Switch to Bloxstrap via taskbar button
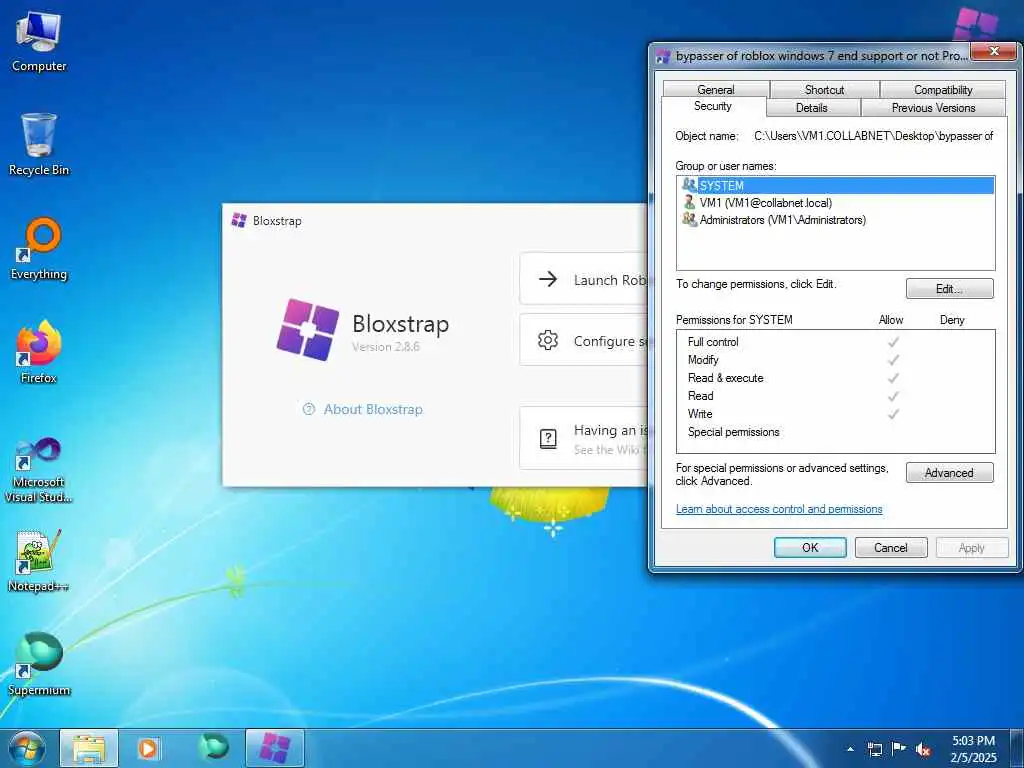The image size is (1024, 768). [x=275, y=748]
